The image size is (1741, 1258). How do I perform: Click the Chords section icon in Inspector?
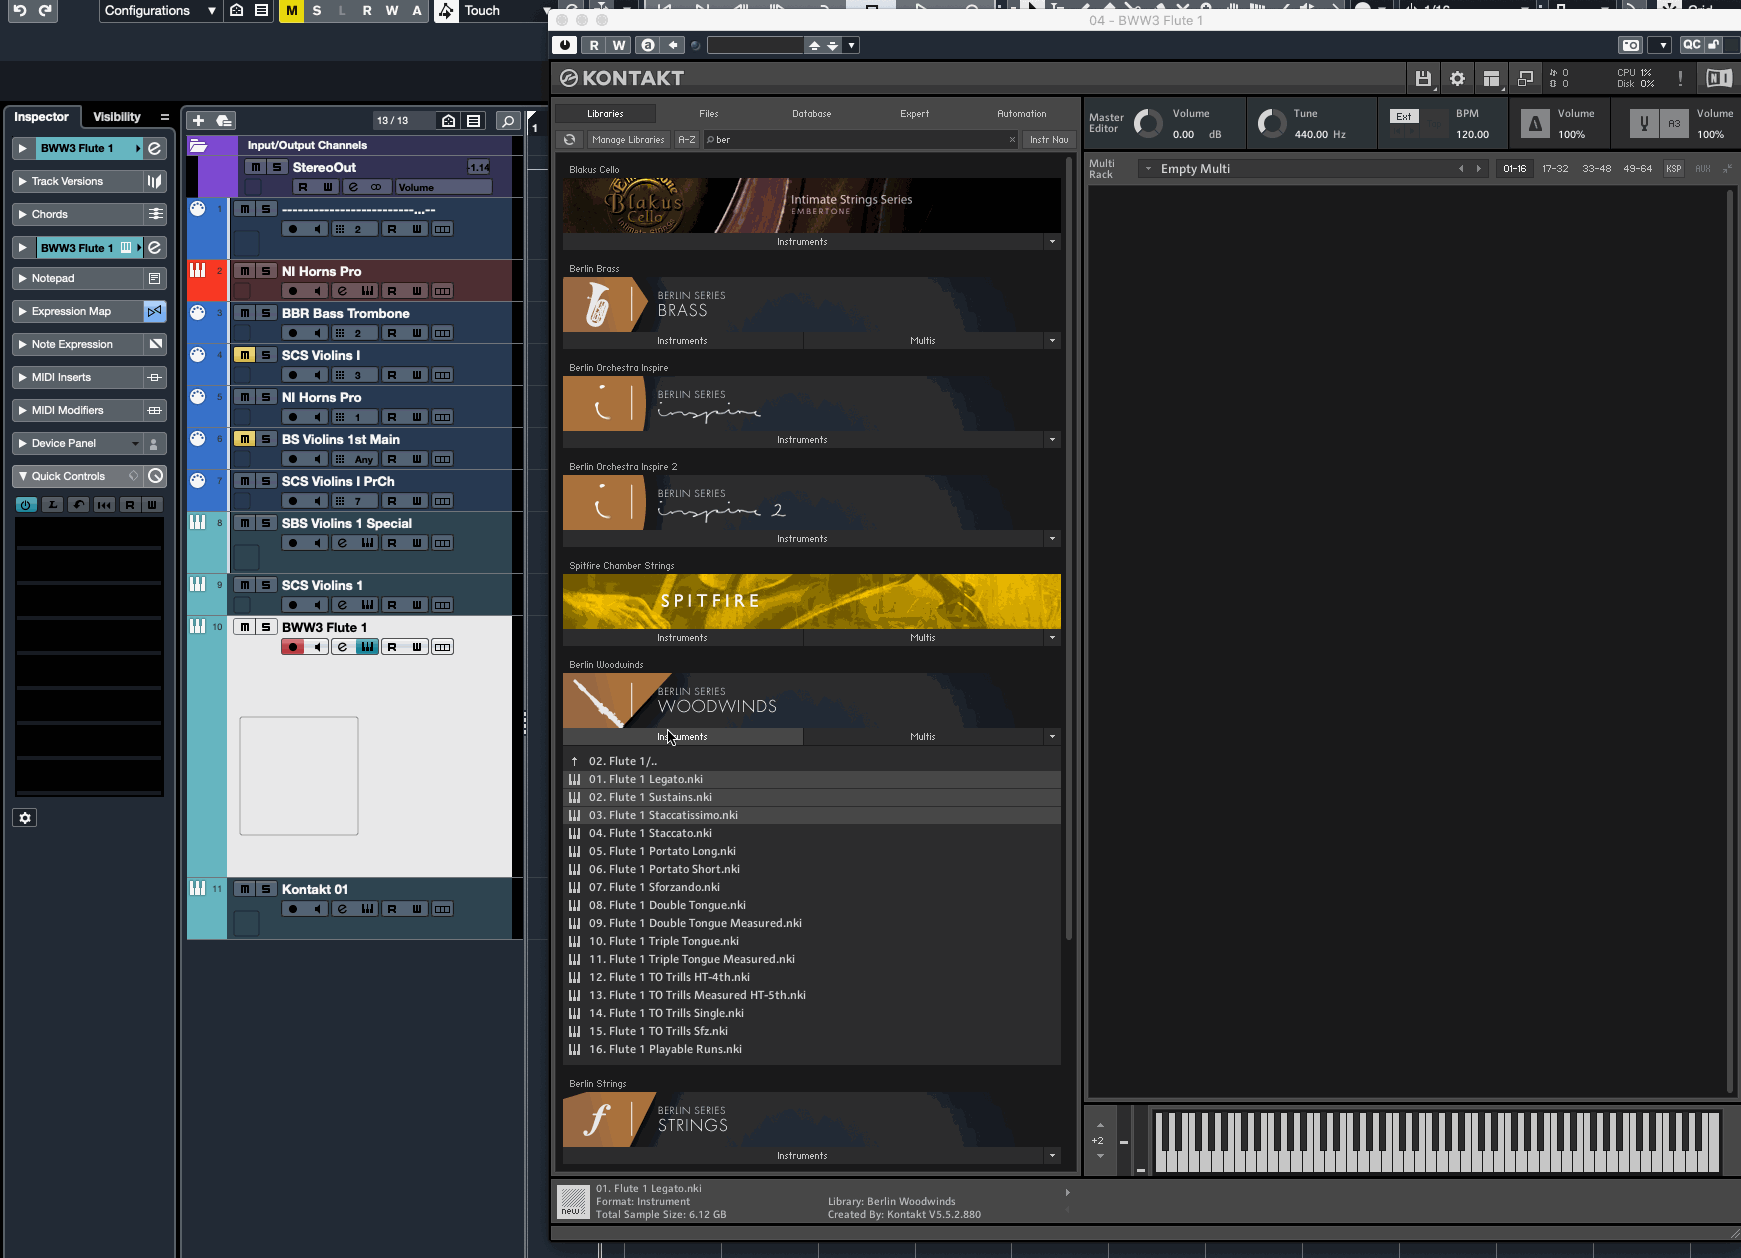(x=155, y=214)
